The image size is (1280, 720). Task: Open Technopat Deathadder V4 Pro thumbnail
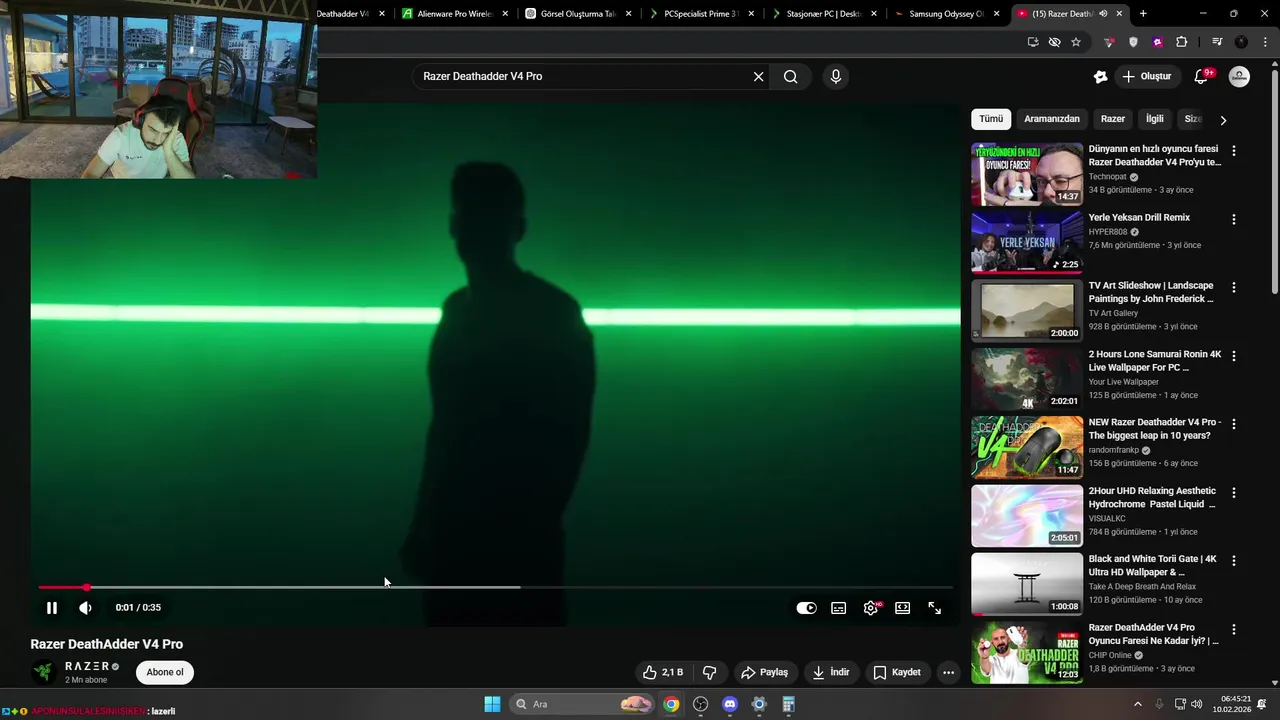1027,174
